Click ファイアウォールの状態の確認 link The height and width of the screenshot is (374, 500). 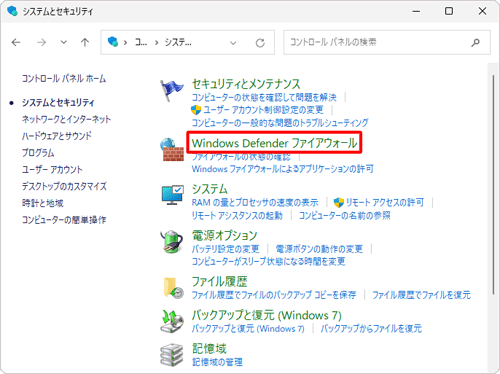click(x=241, y=157)
